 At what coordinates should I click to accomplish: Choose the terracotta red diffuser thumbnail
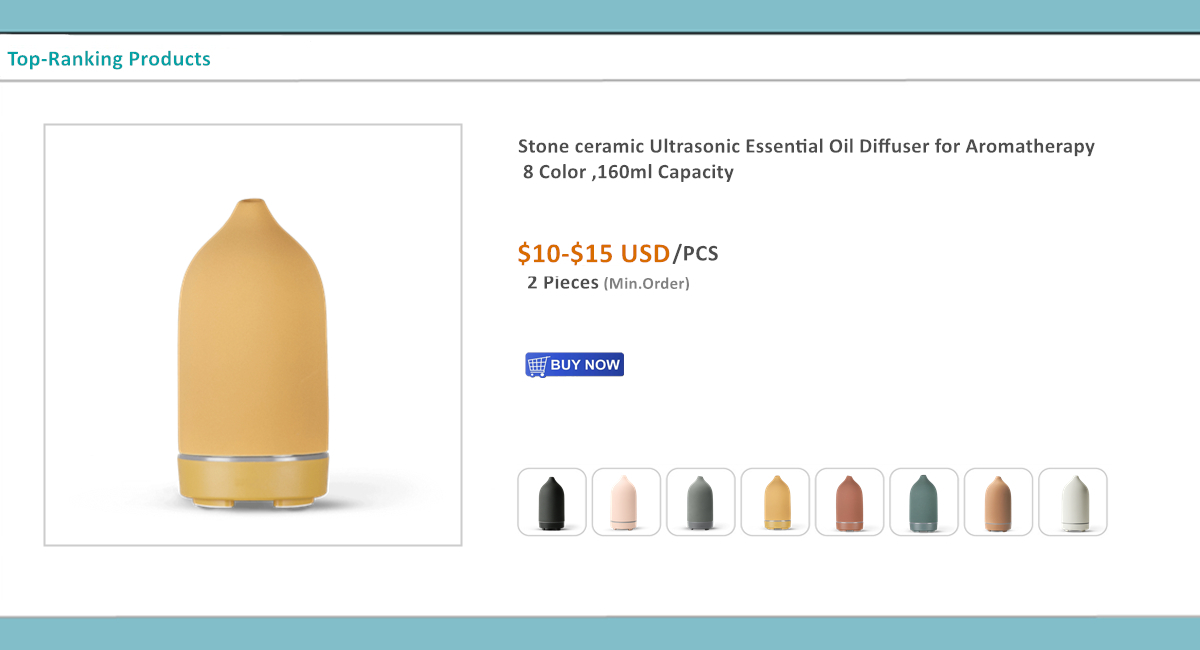click(x=849, y=502)
